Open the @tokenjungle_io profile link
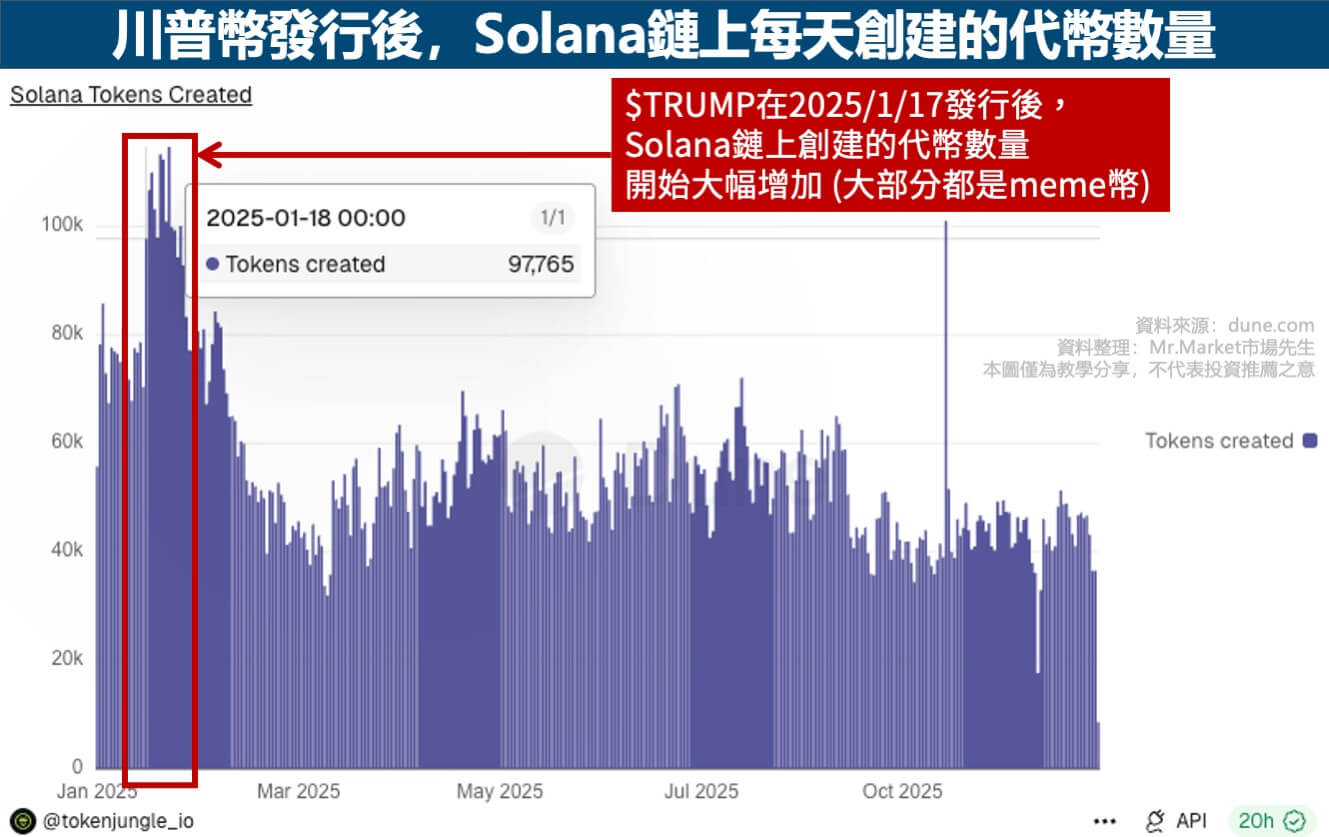Viewport: 1329px width, 837px height. click(118, 821)
